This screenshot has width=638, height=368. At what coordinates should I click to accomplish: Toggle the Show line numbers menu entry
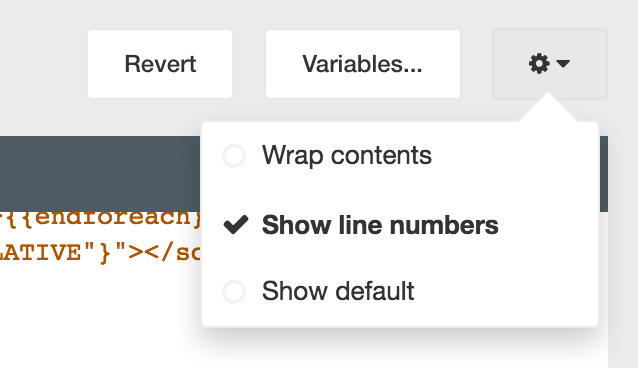[x=400, y=225]
